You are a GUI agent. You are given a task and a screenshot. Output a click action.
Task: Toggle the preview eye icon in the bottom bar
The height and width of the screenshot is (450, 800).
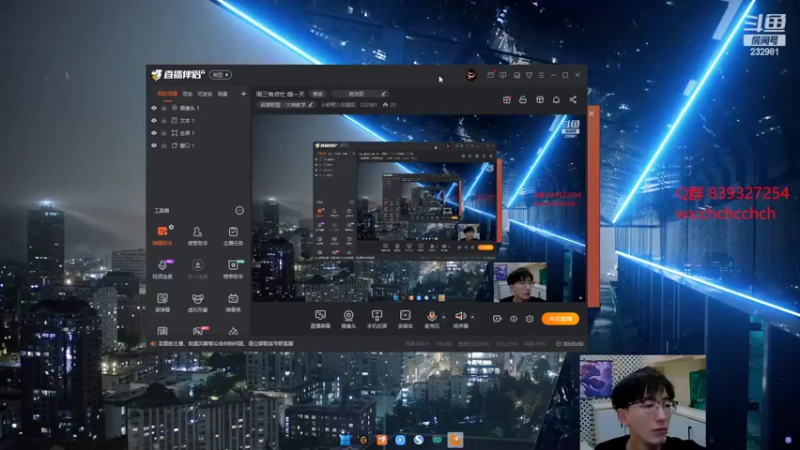[514, 319]
